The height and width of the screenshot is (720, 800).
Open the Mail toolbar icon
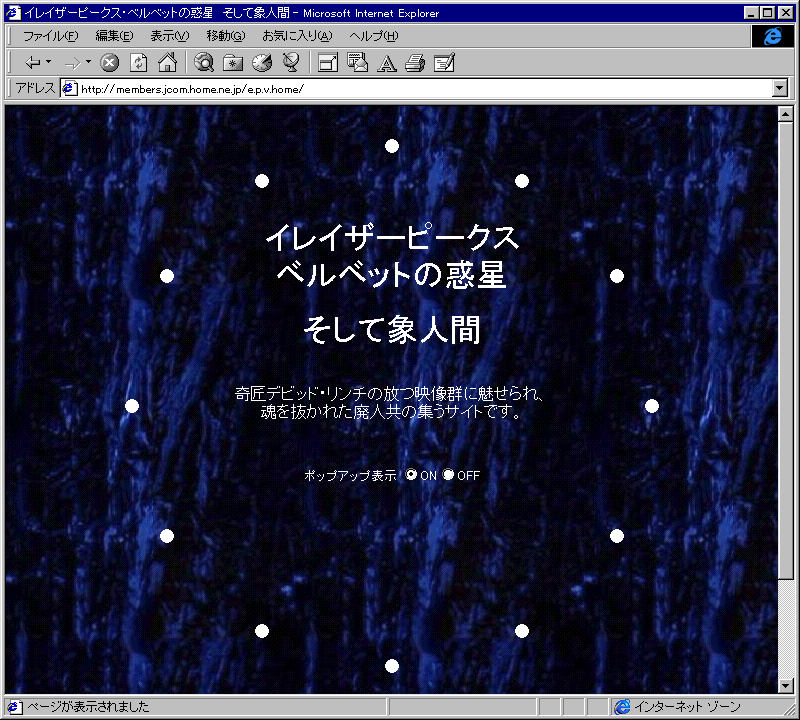point(357,63)
